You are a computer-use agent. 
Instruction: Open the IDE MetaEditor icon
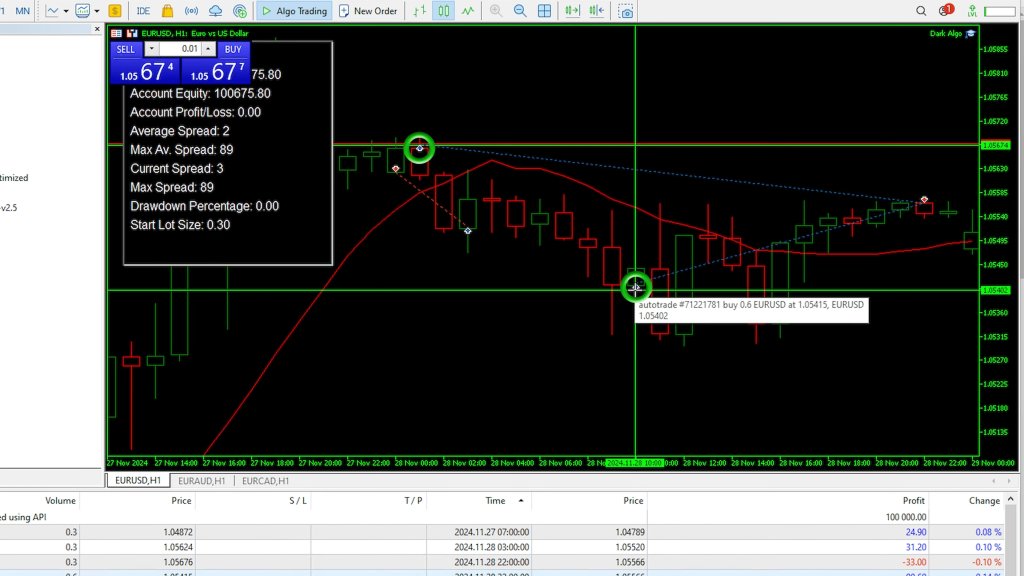point(143,11)
